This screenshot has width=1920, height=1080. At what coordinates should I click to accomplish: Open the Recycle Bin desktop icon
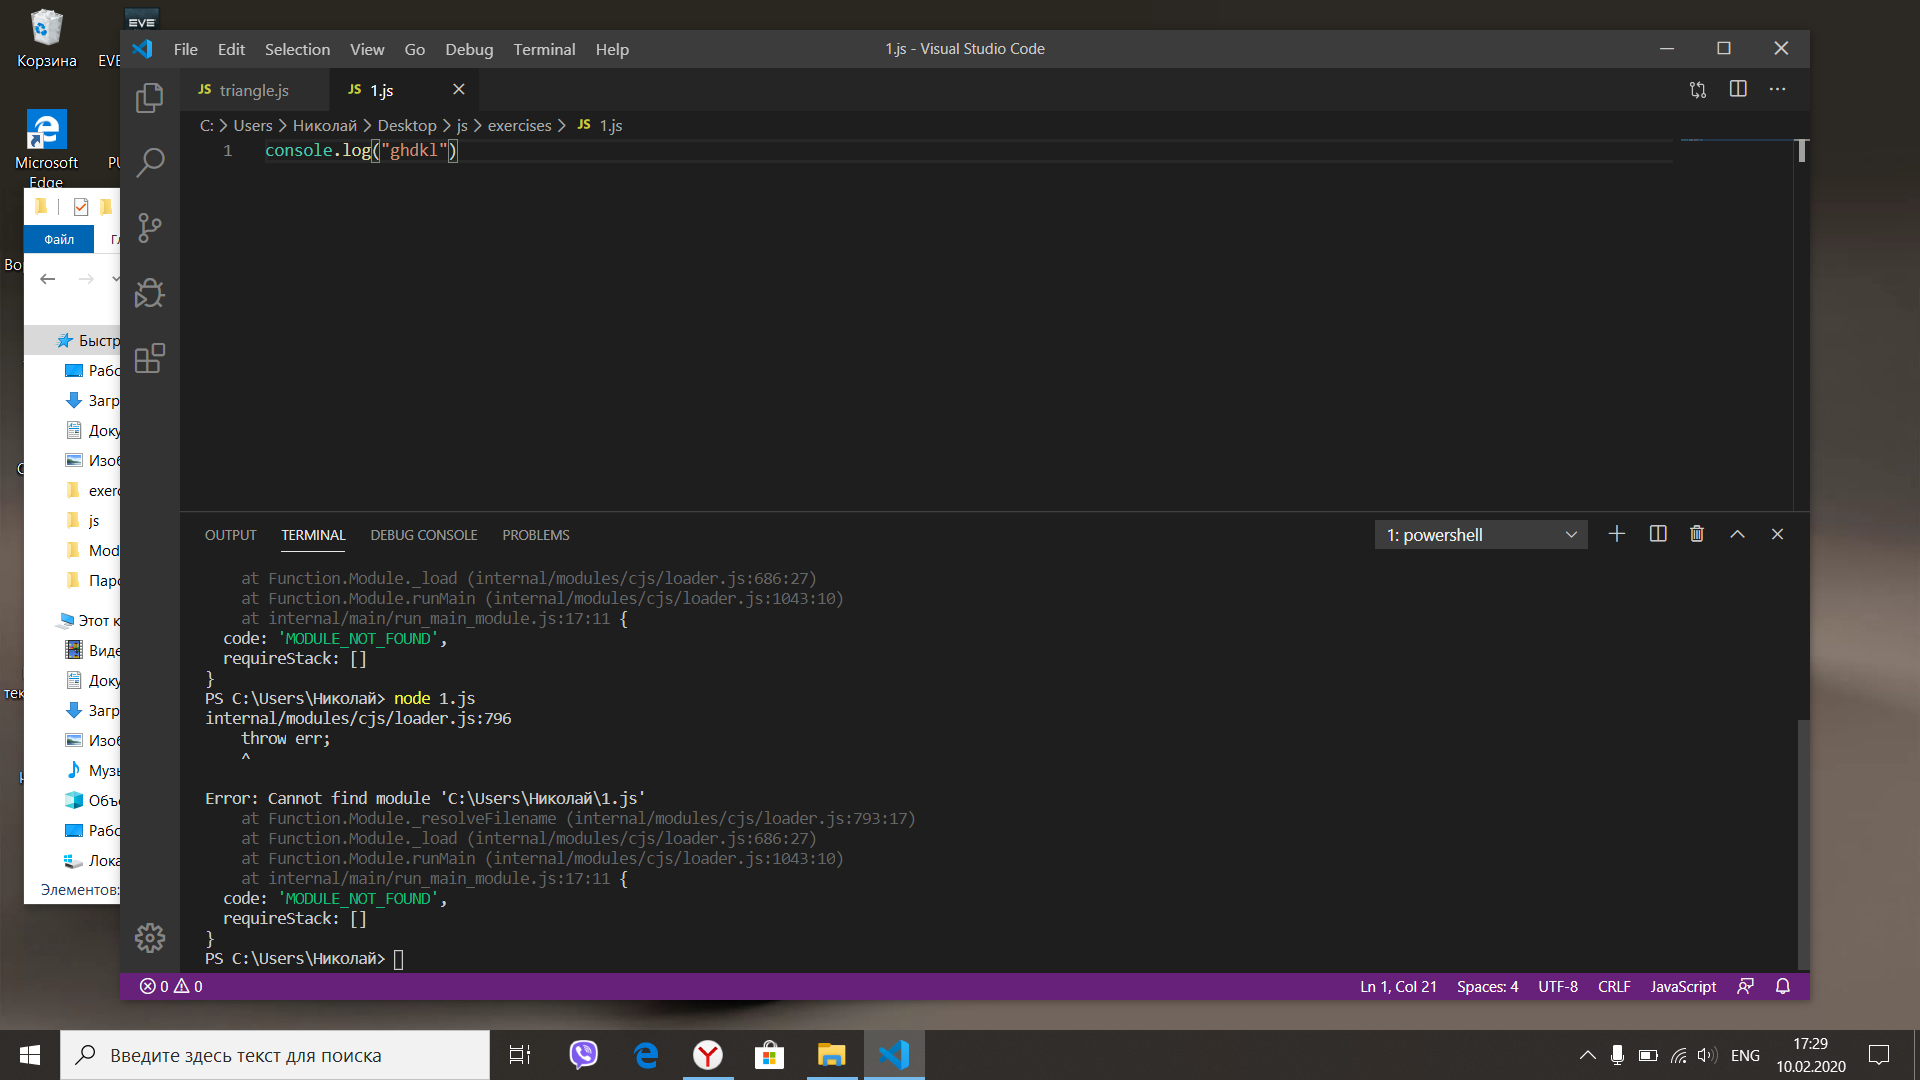coord(46,38)
